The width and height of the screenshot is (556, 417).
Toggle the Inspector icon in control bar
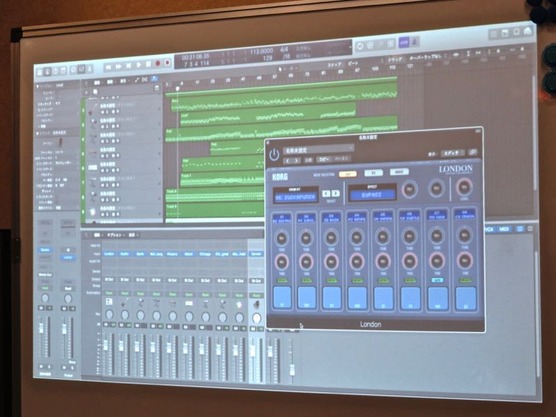pos(48,71)
